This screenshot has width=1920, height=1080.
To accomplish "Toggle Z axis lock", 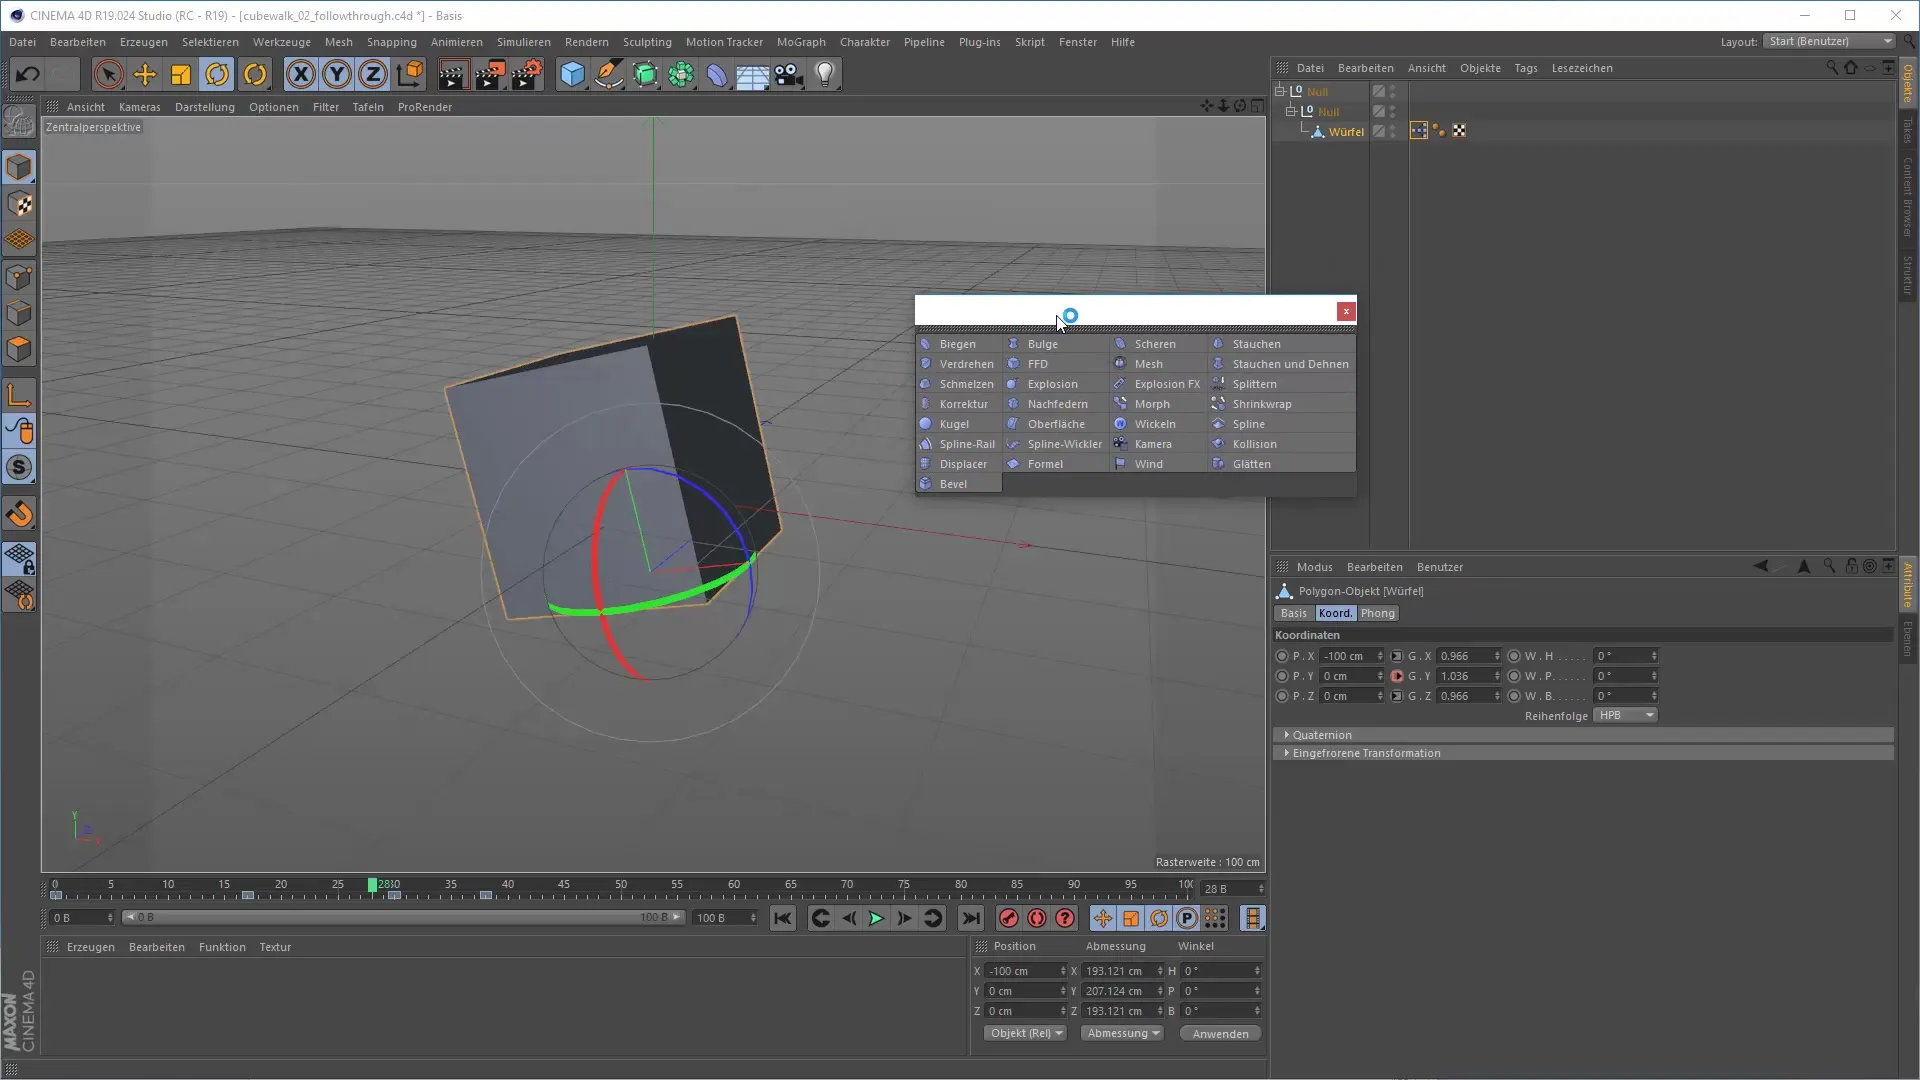I will pyautogui.click(x=373, y=74).
